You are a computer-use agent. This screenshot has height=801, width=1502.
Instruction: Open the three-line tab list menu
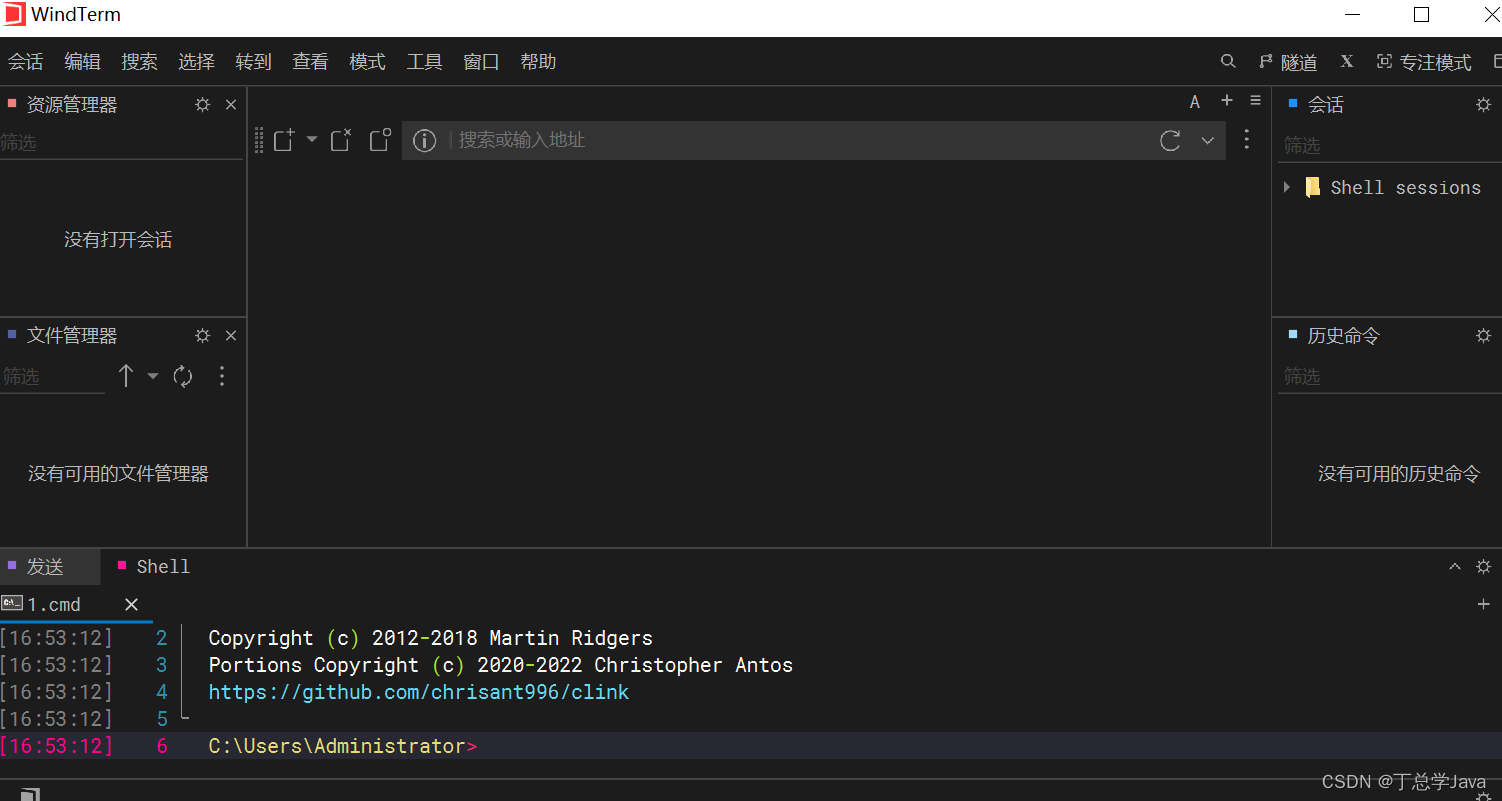pyautogui.click(x=1256, y=101)
